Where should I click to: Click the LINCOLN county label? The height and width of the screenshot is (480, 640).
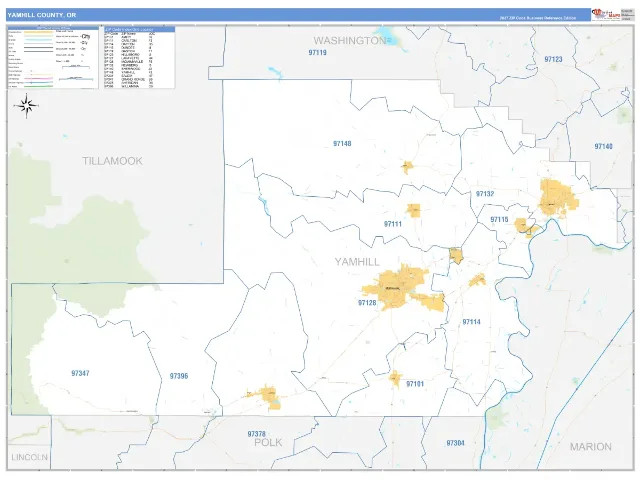(29, 457)
